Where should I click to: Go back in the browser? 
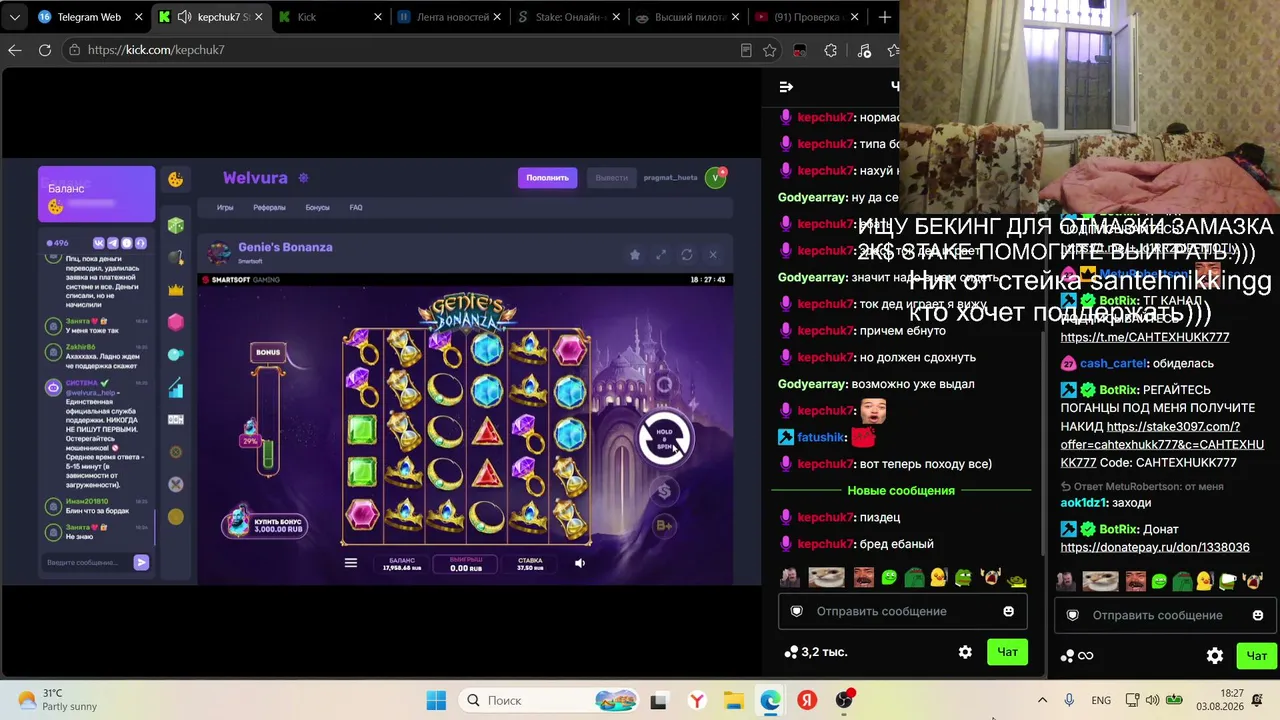[x=15, y=50]
